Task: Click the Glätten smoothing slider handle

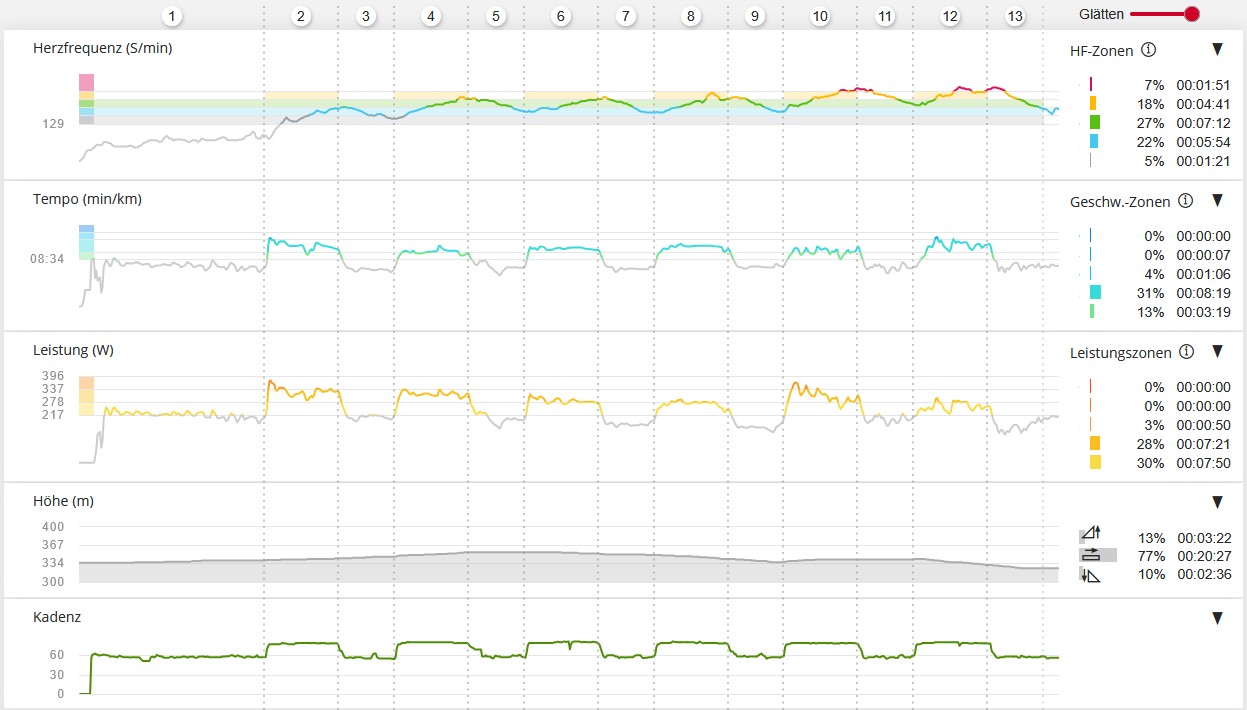Action: tap(1191, 14)
